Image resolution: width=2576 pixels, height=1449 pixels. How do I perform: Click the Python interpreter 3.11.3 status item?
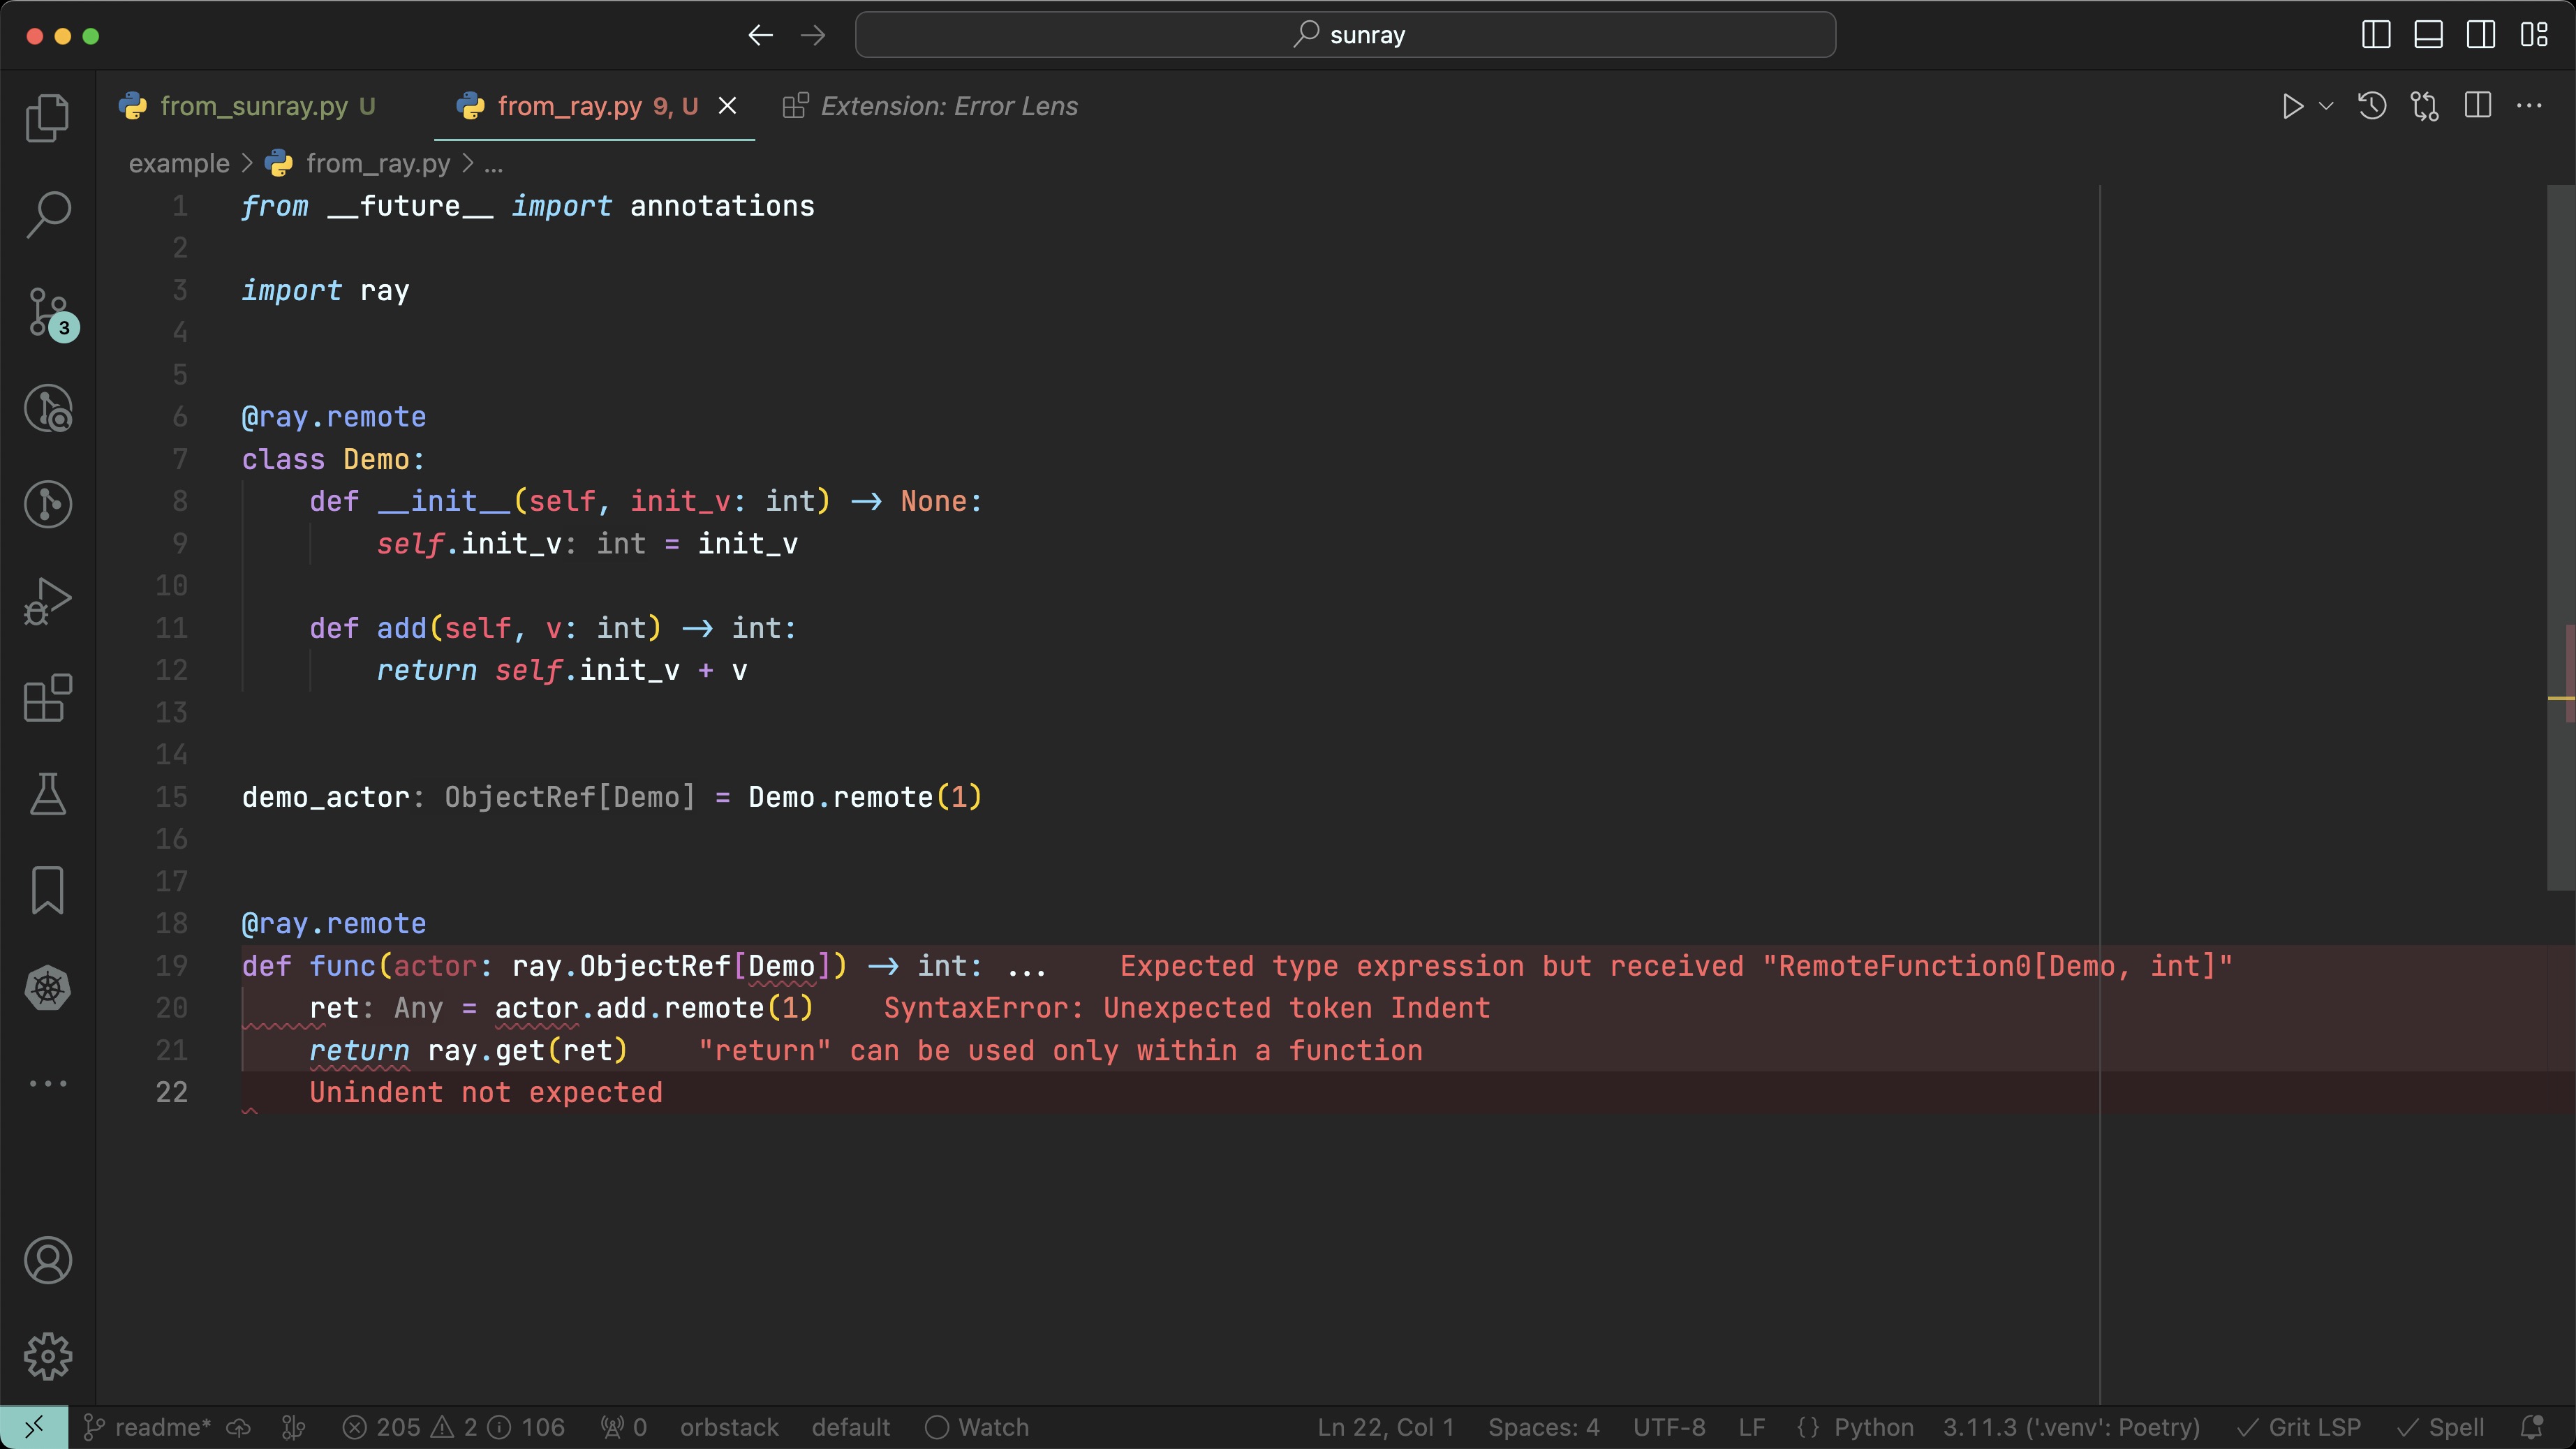pyautogui.click(x=2071, y=1427)
